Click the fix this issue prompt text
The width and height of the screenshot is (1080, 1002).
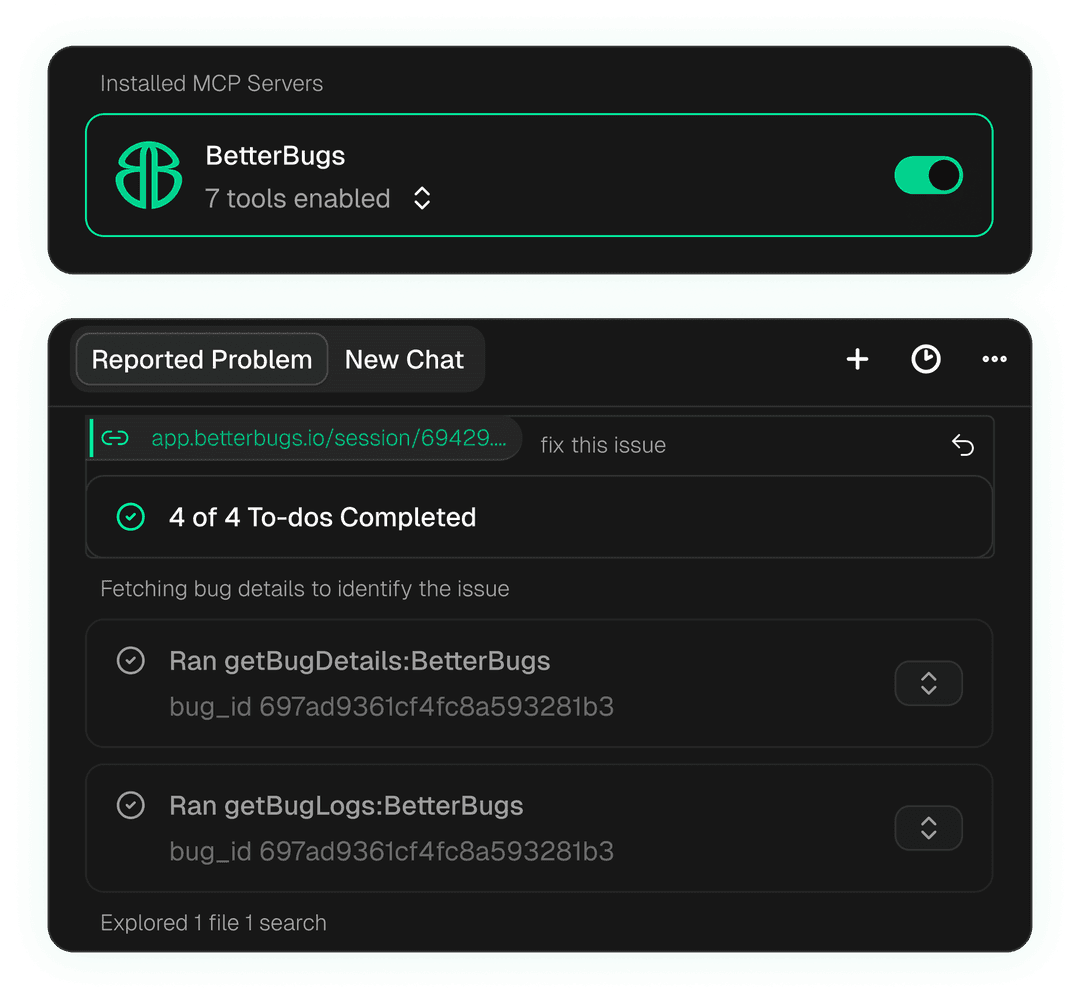pyautogui.click(x=603, y=445)
